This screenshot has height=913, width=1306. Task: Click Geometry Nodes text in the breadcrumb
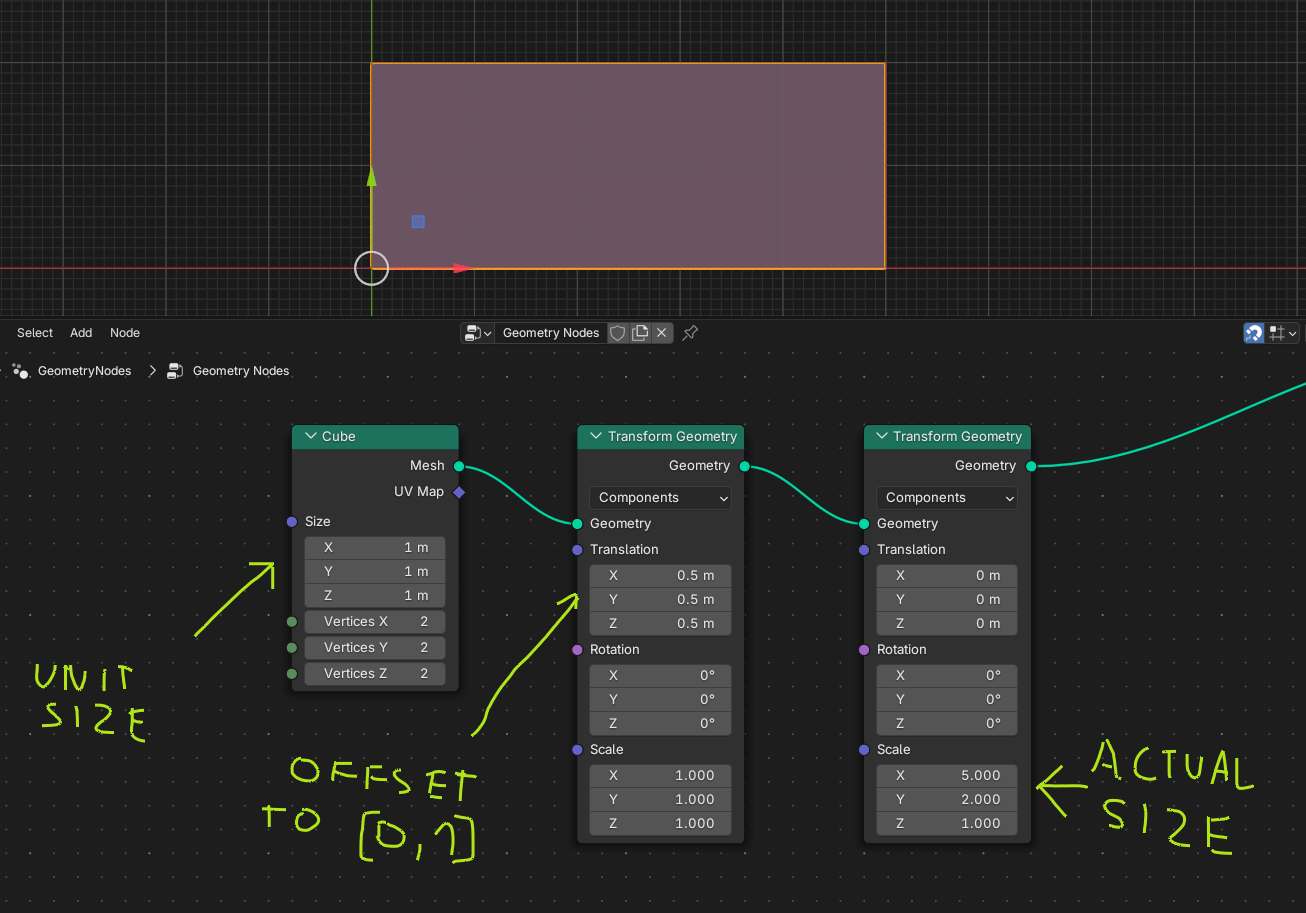tap(241, 371)
